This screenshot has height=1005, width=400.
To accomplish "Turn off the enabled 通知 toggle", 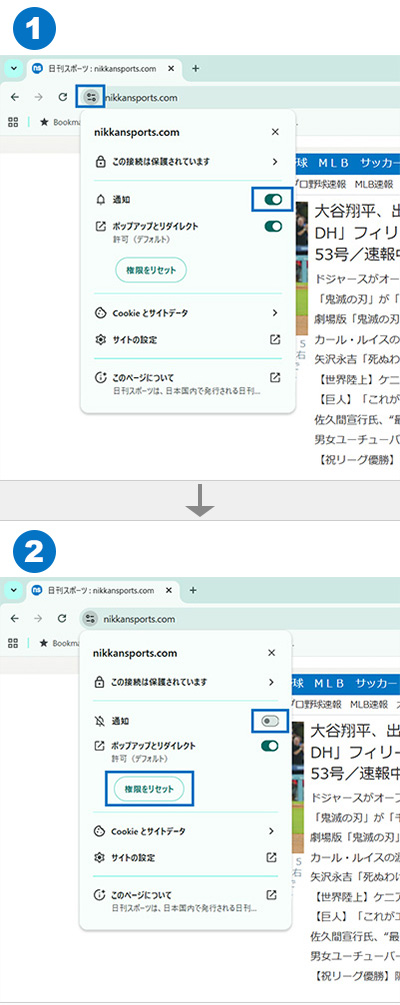I will click(x=272, y=200).
